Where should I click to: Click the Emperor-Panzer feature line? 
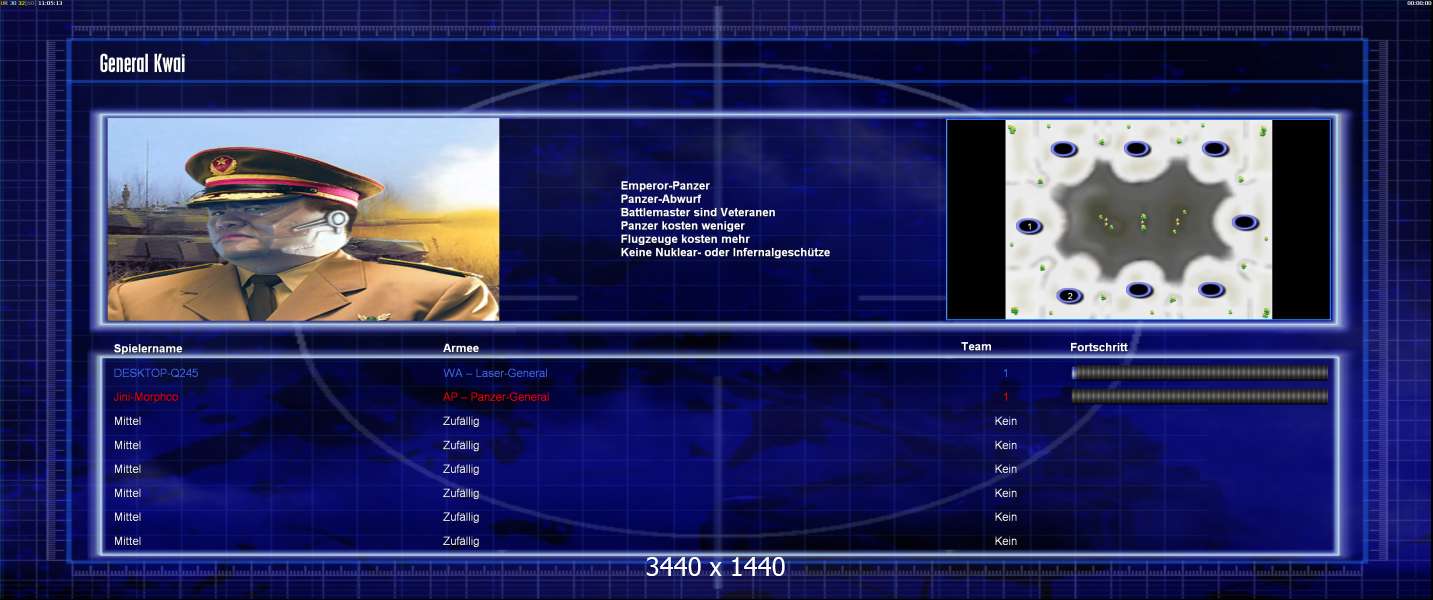coord(665,186)
